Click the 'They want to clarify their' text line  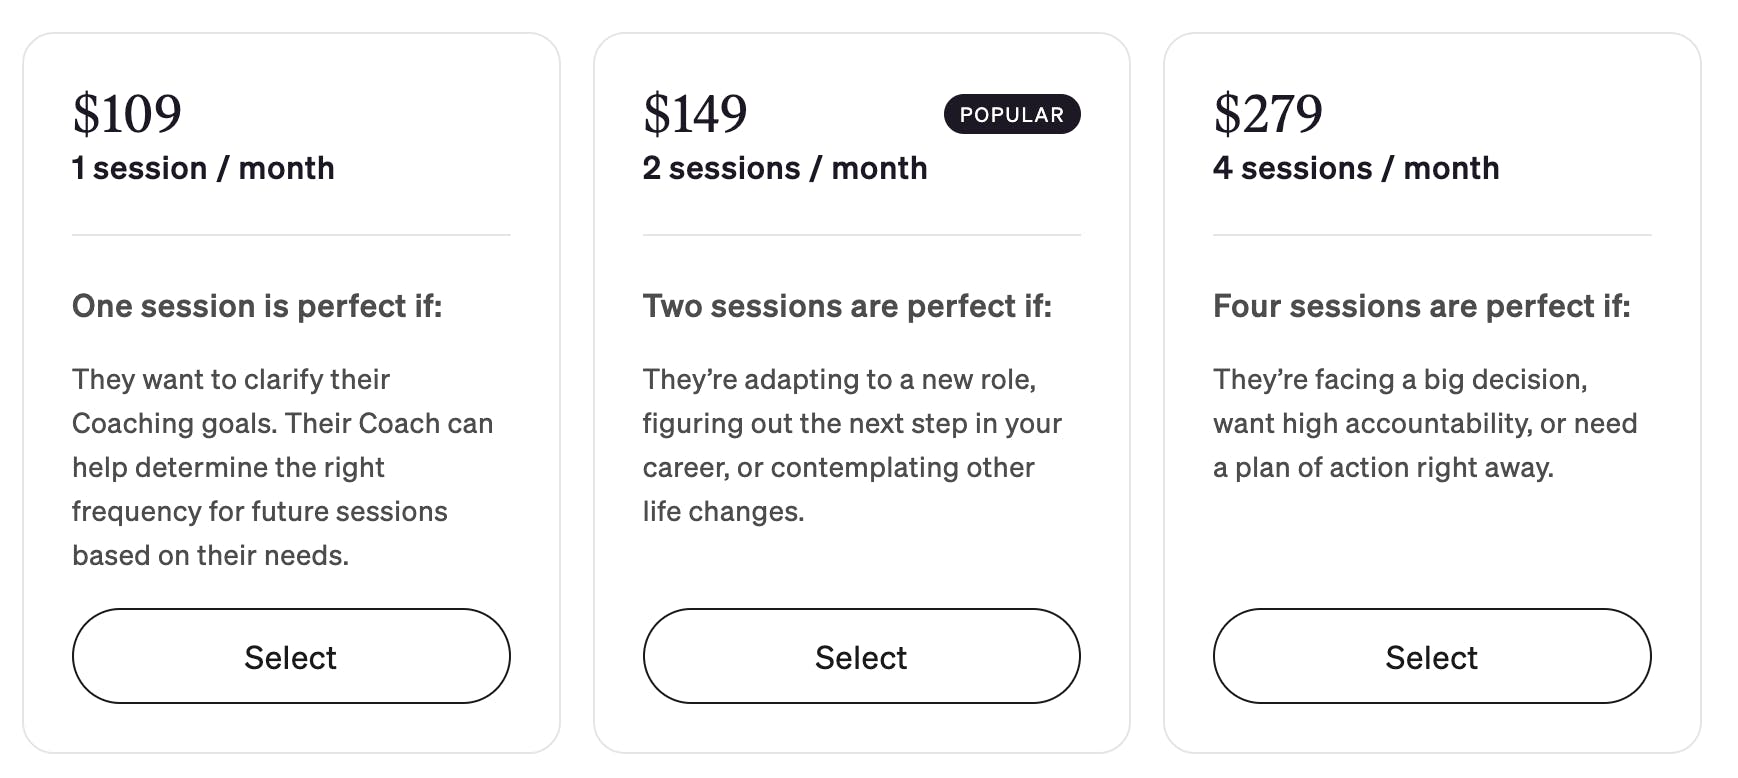[231, 380]
